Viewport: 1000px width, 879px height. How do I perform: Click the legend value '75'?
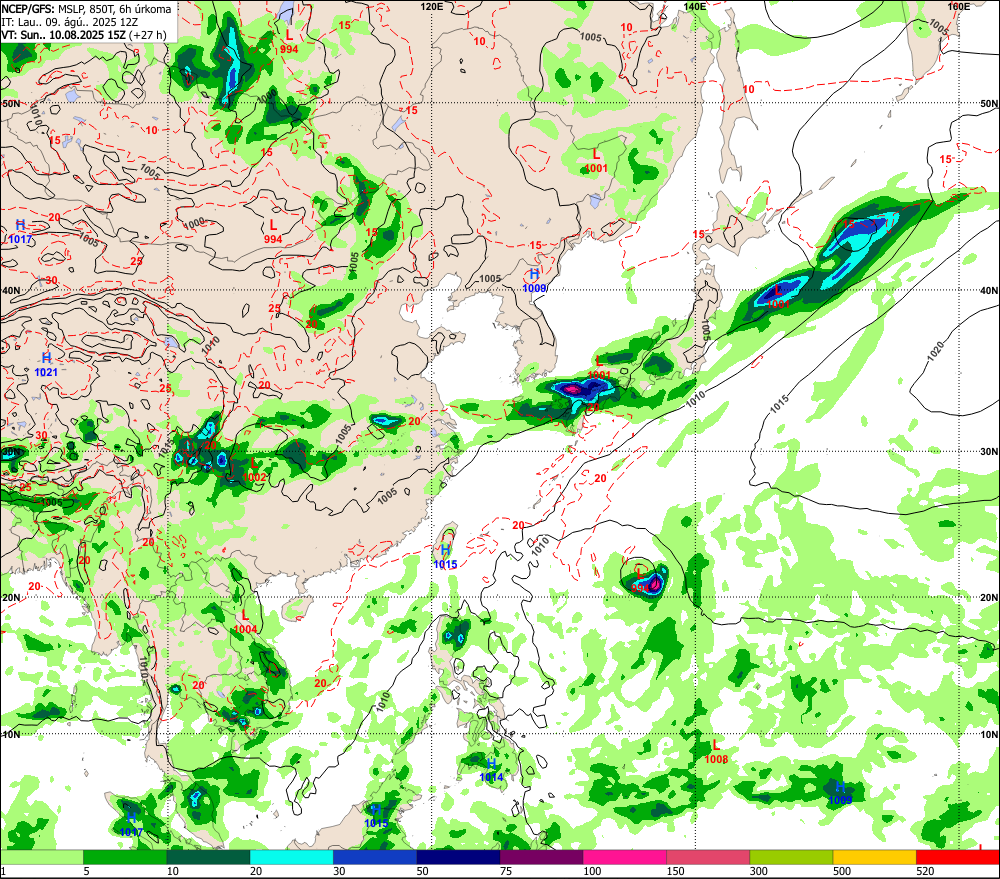[506, 871]
